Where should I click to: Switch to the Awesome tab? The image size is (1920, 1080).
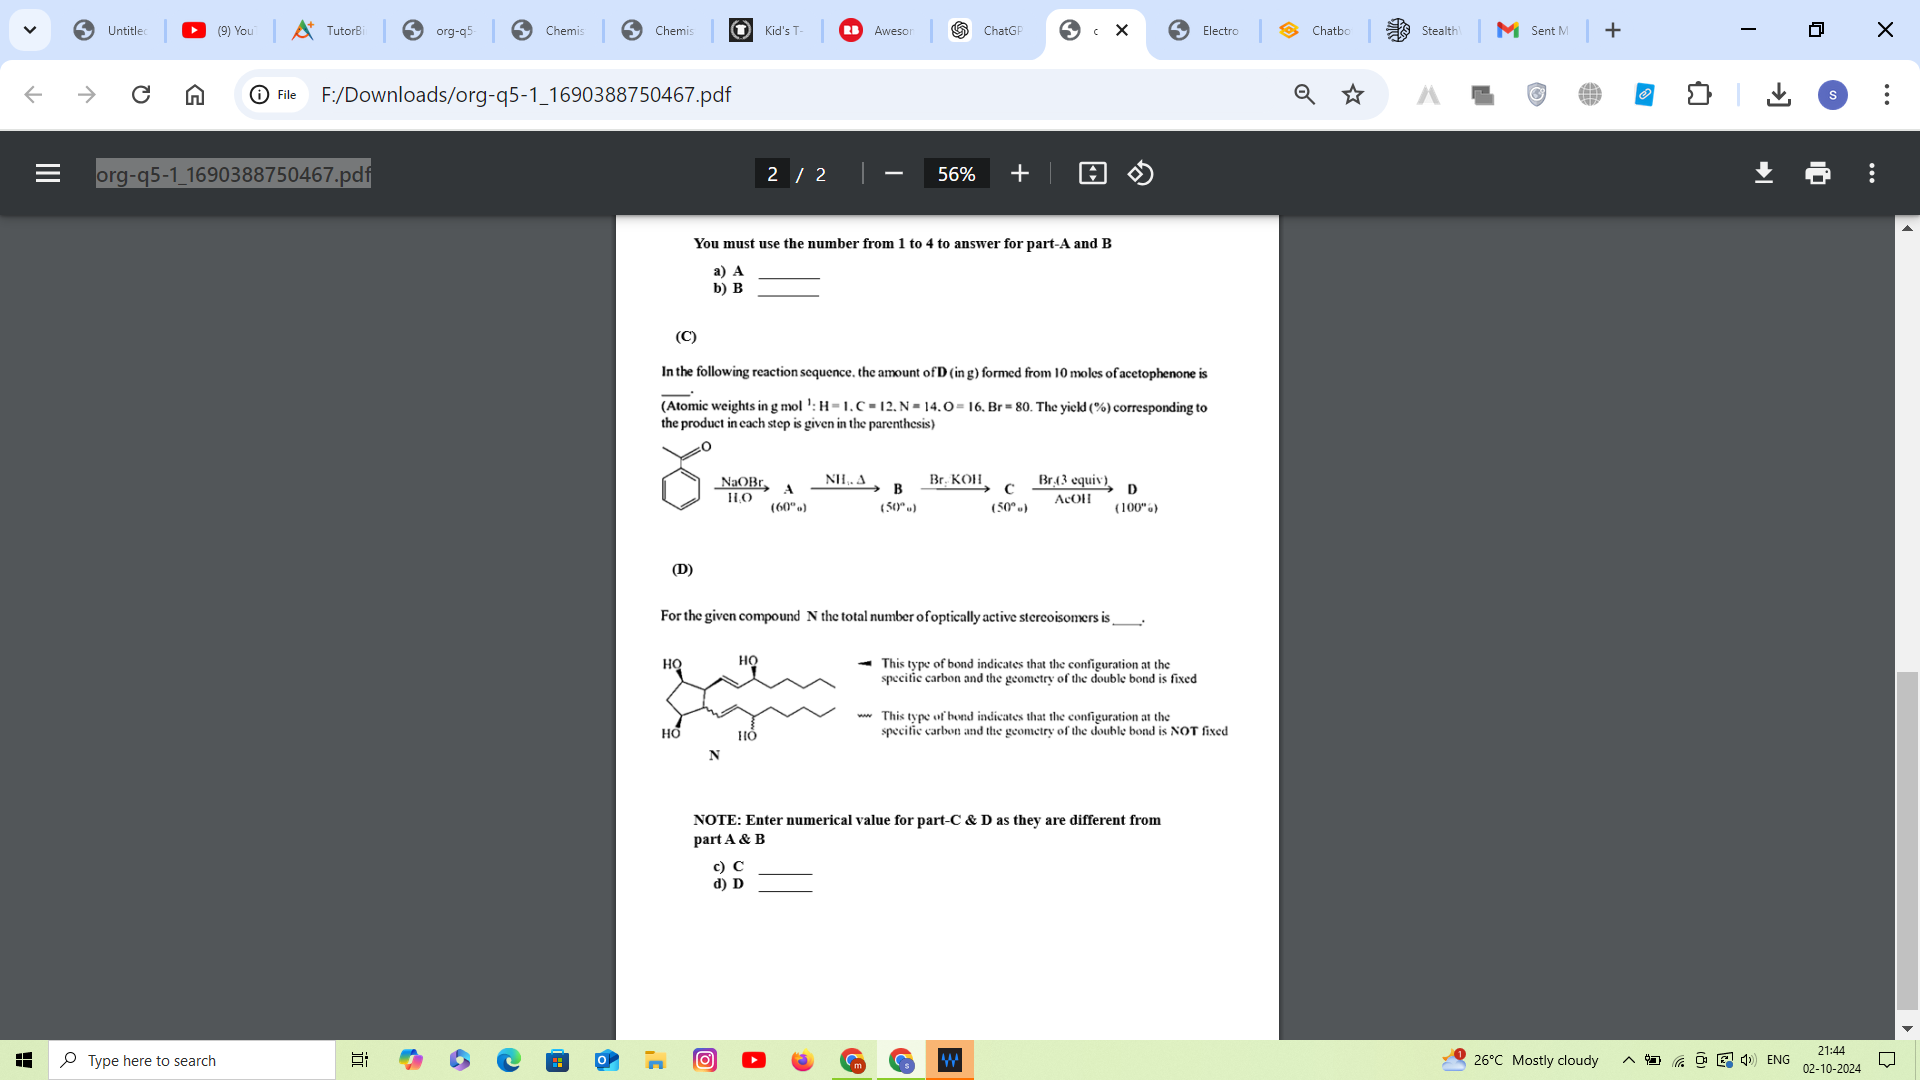876,30
